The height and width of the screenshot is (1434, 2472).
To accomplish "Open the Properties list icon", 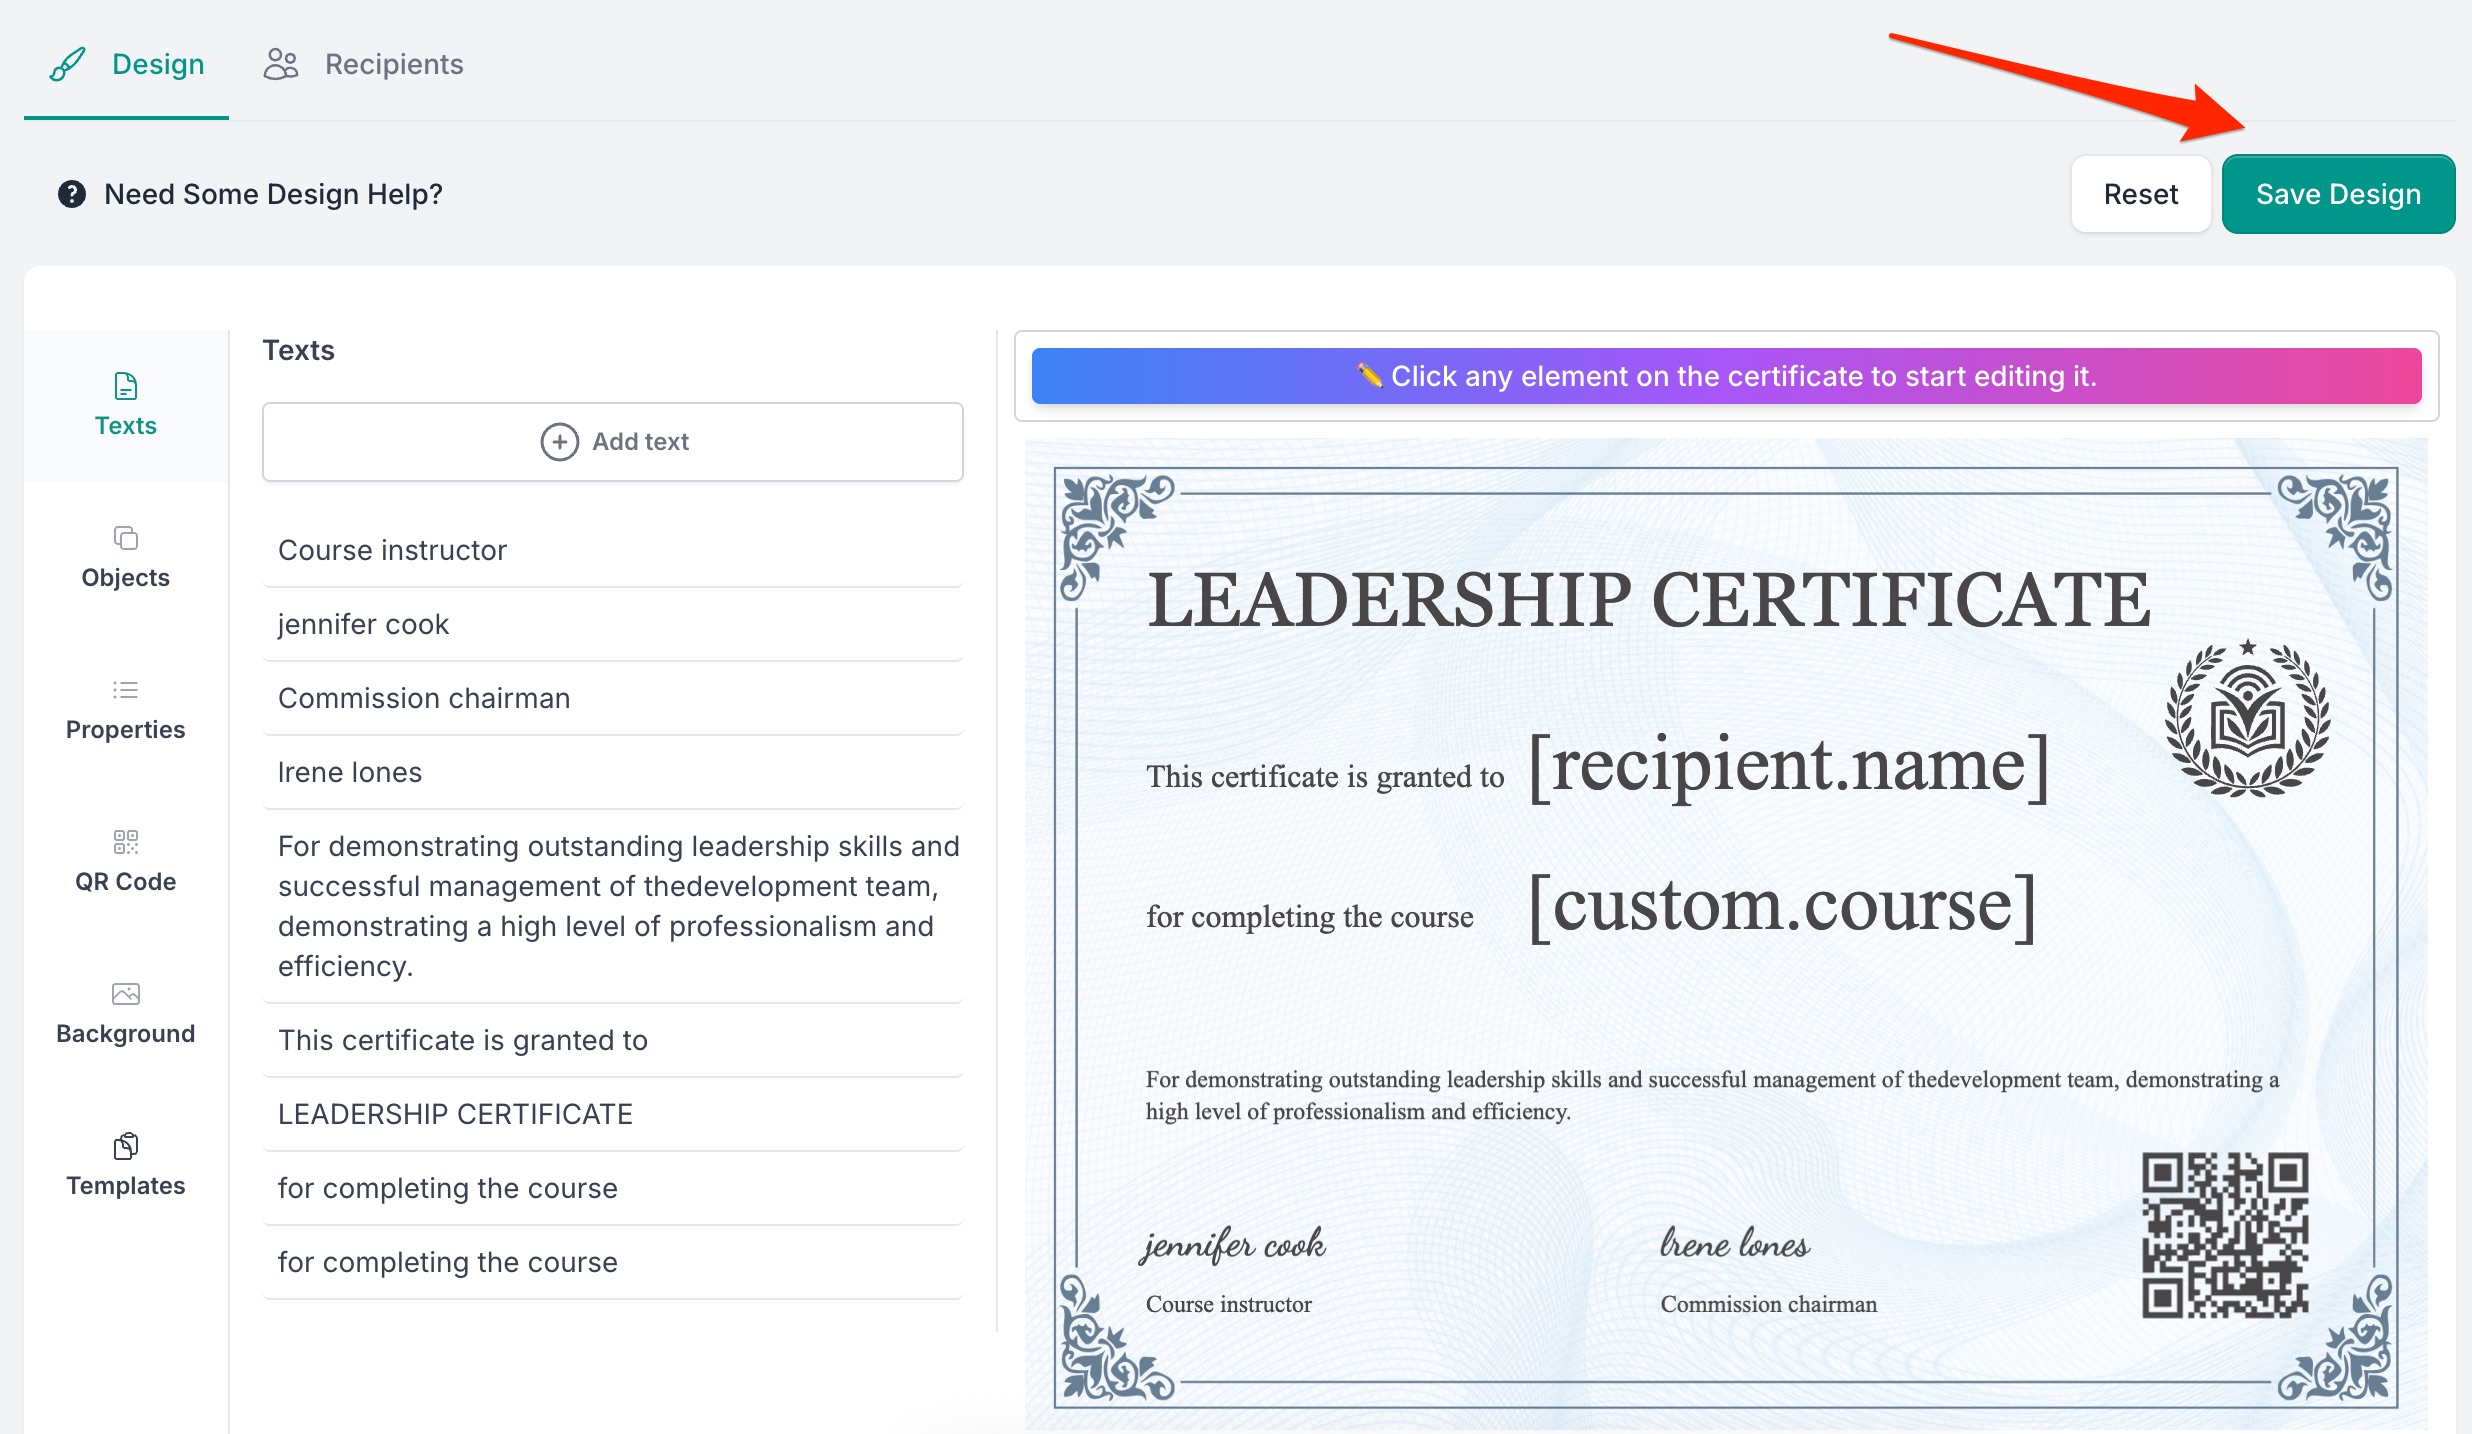I will (x=126, y=690).
